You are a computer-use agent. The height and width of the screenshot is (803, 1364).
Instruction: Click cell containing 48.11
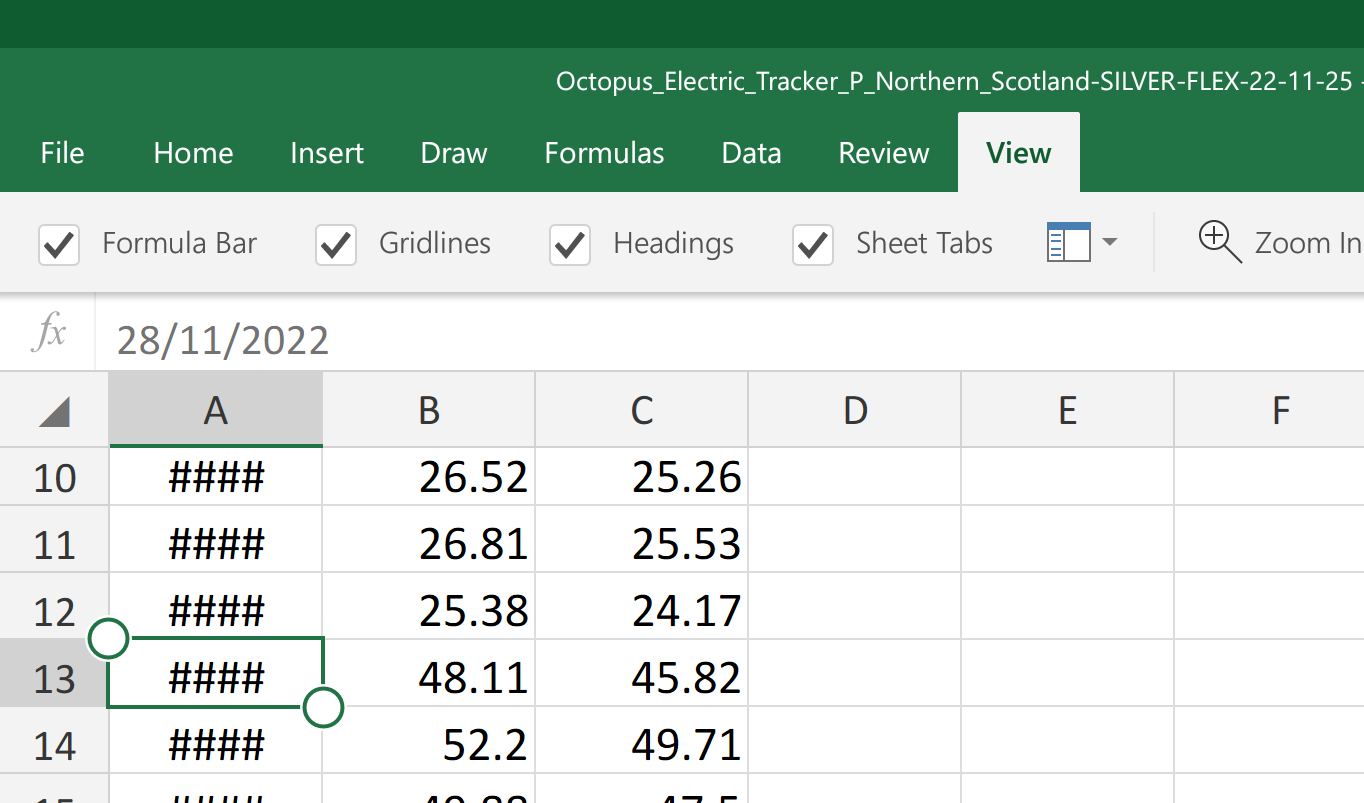pyautogui.click(x=429, y=678)
